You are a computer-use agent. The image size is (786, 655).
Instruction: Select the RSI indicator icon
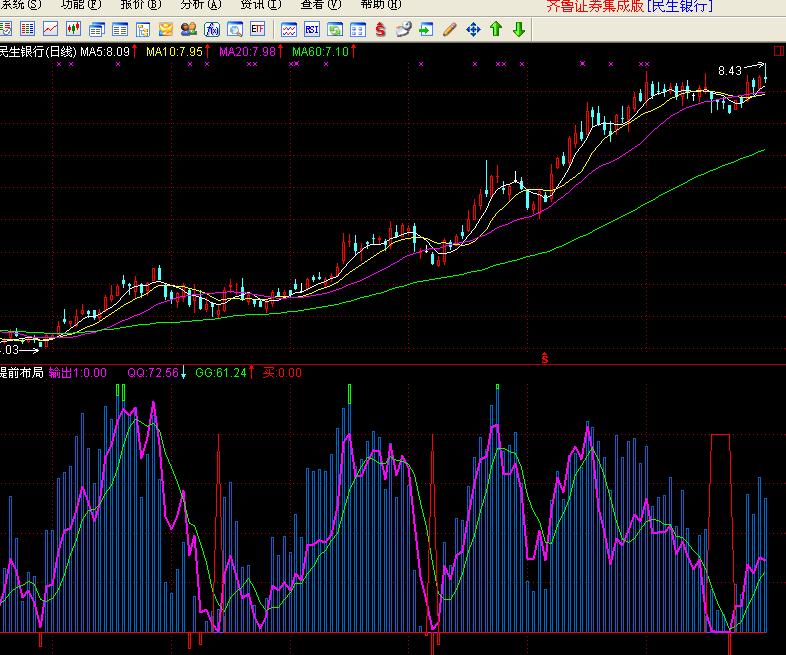[x=312, y=30]
